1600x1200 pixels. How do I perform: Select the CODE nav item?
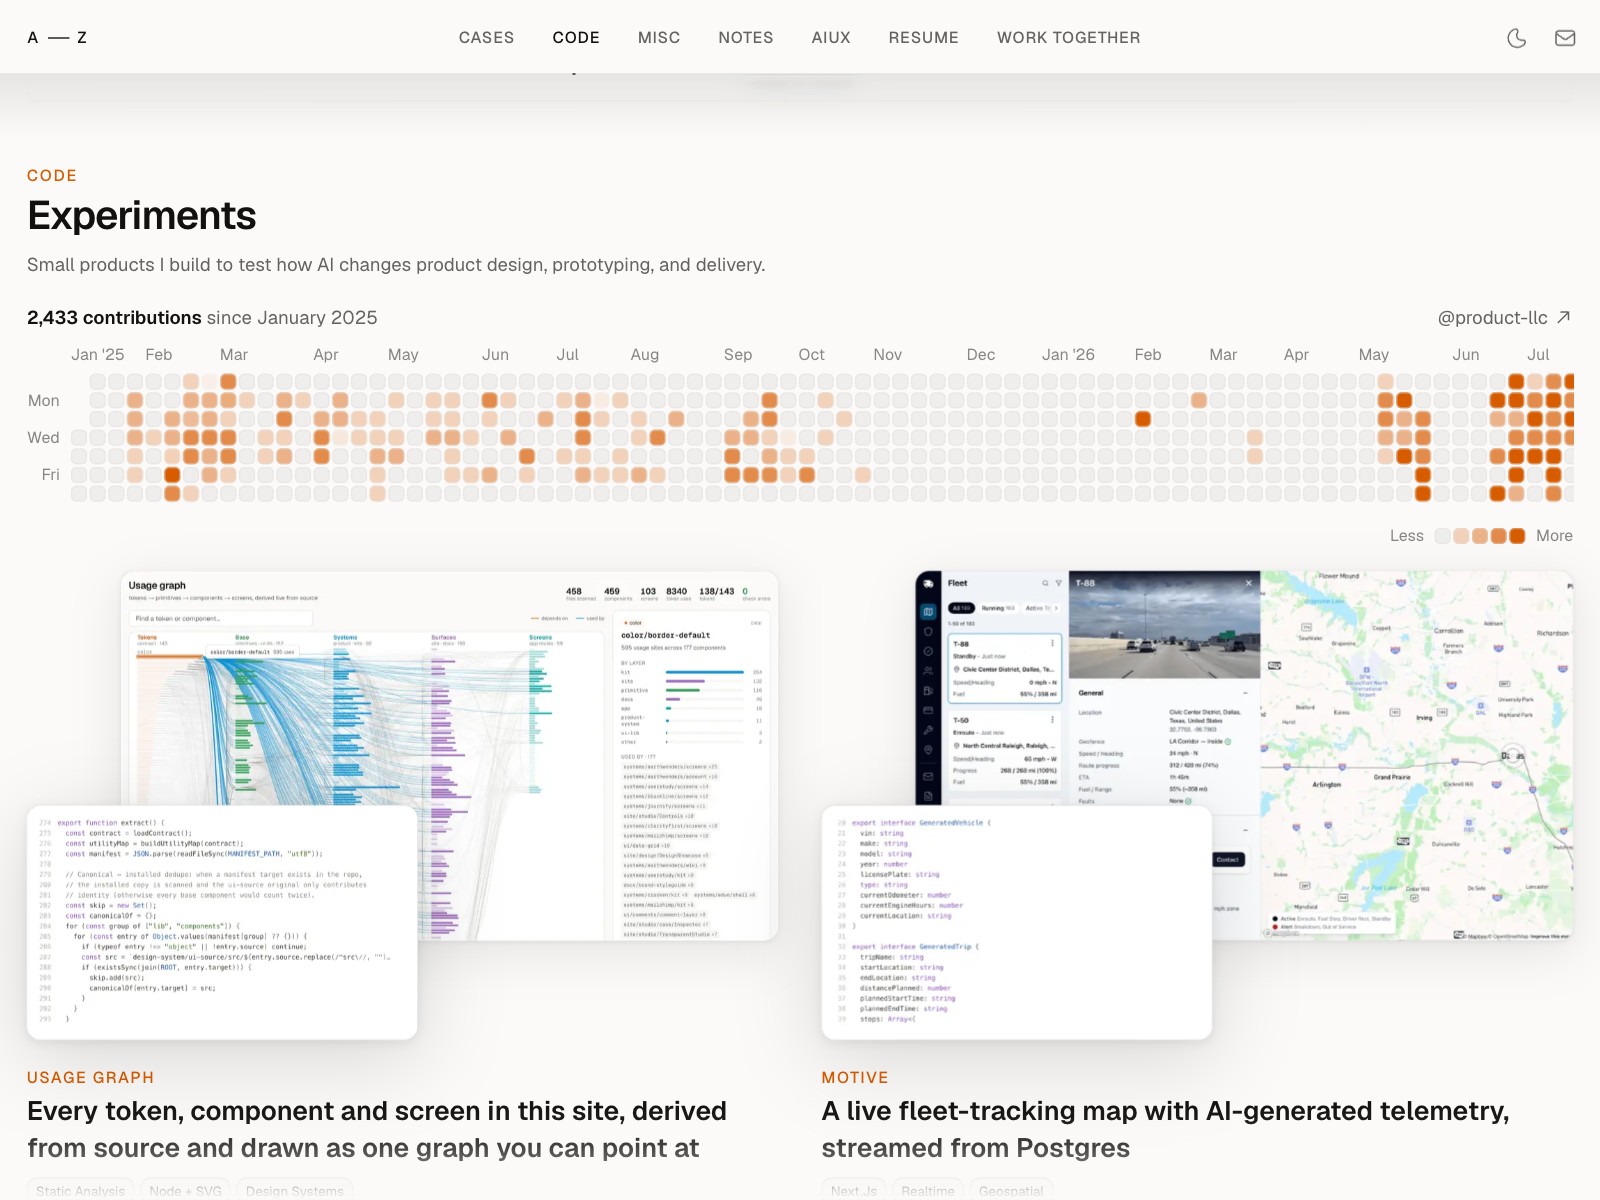point(576,38)
